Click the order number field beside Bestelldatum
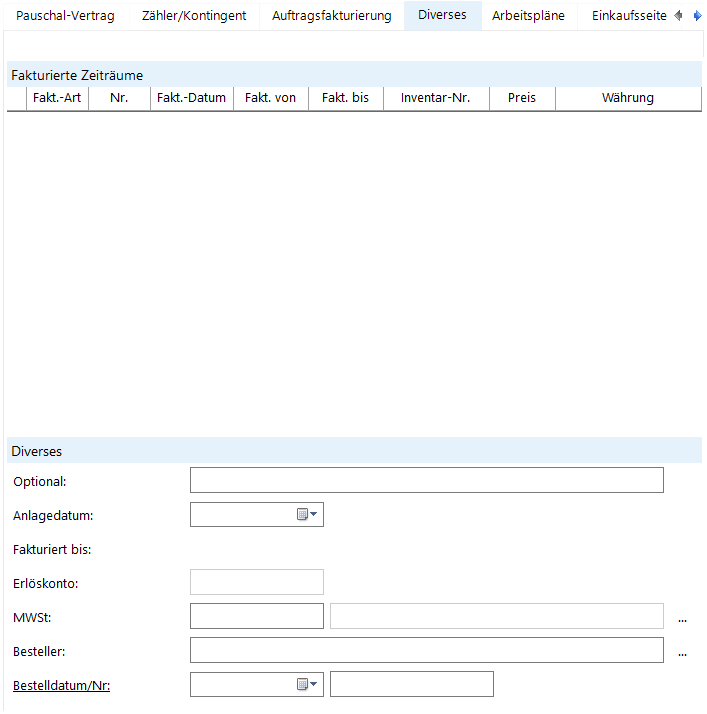 tap(412, 685)
